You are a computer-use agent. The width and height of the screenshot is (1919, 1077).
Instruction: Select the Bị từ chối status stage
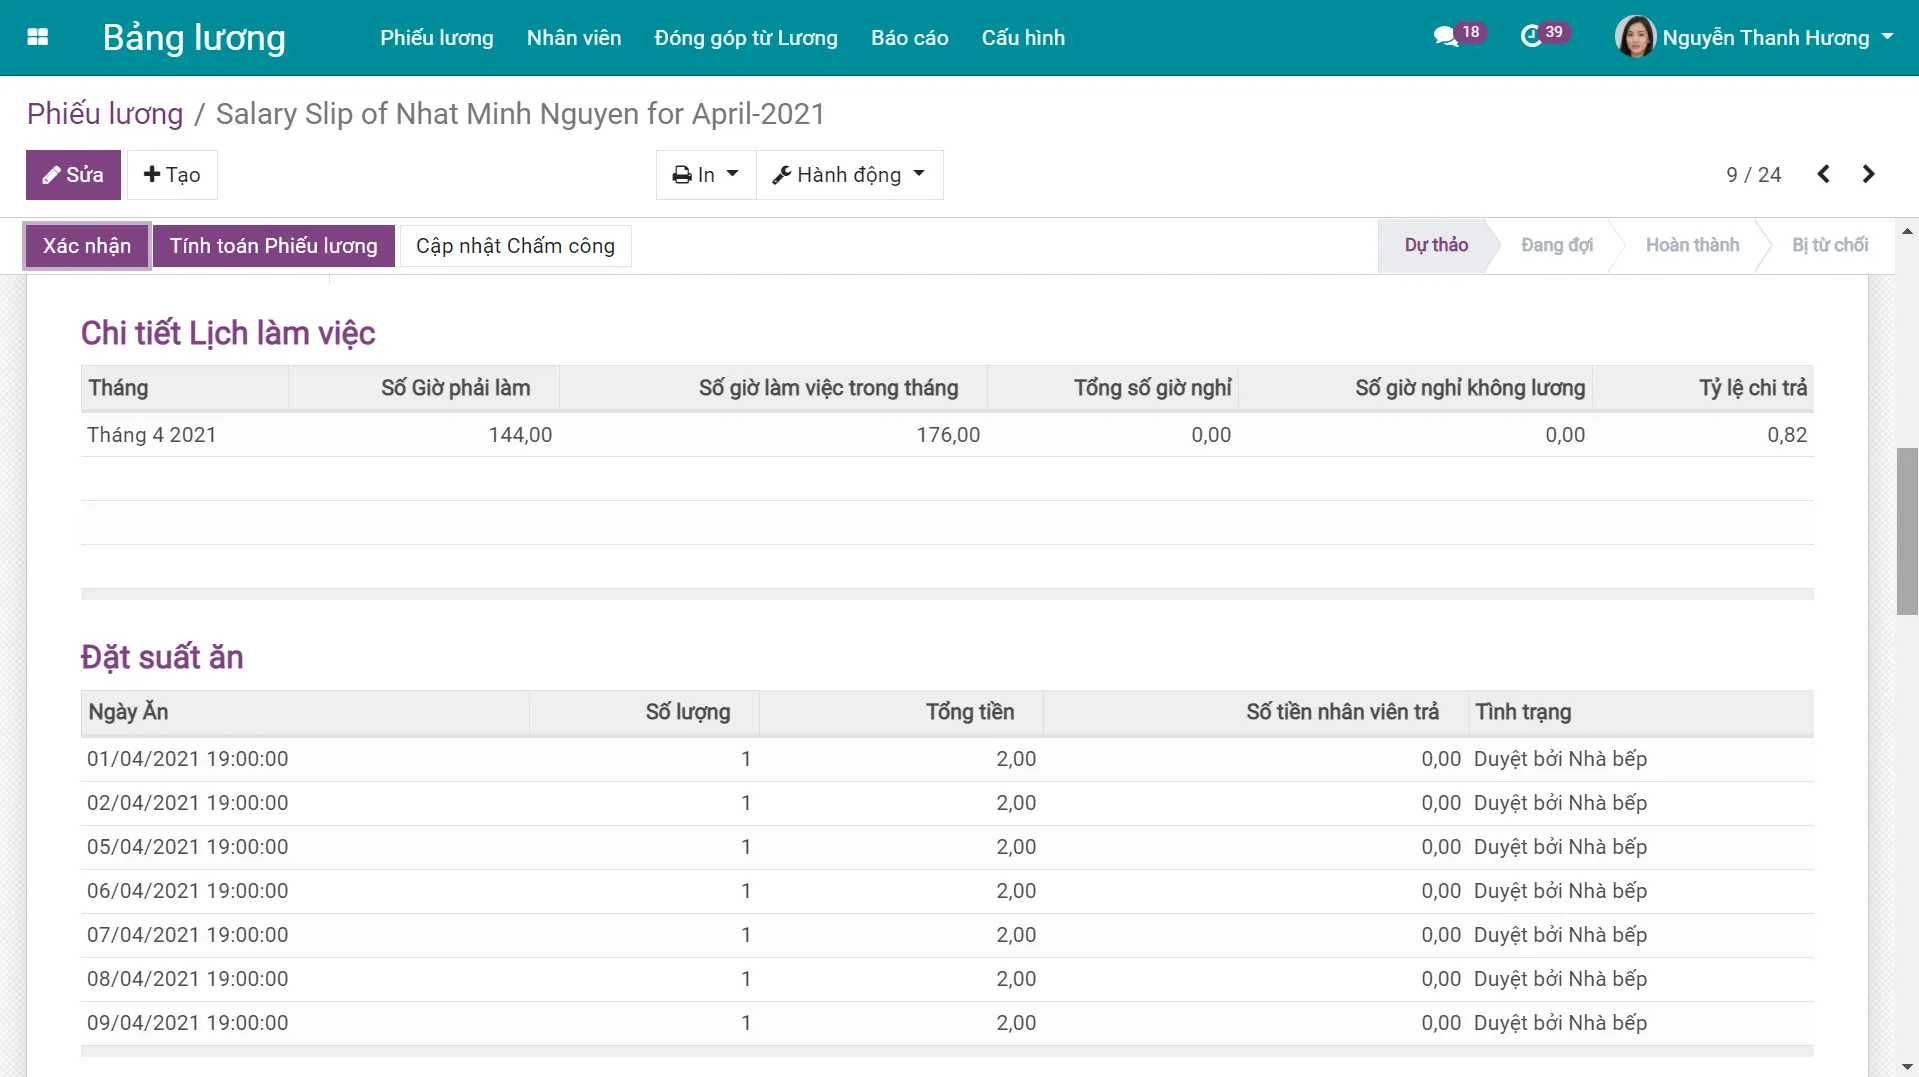click(x=1829, y=245)
